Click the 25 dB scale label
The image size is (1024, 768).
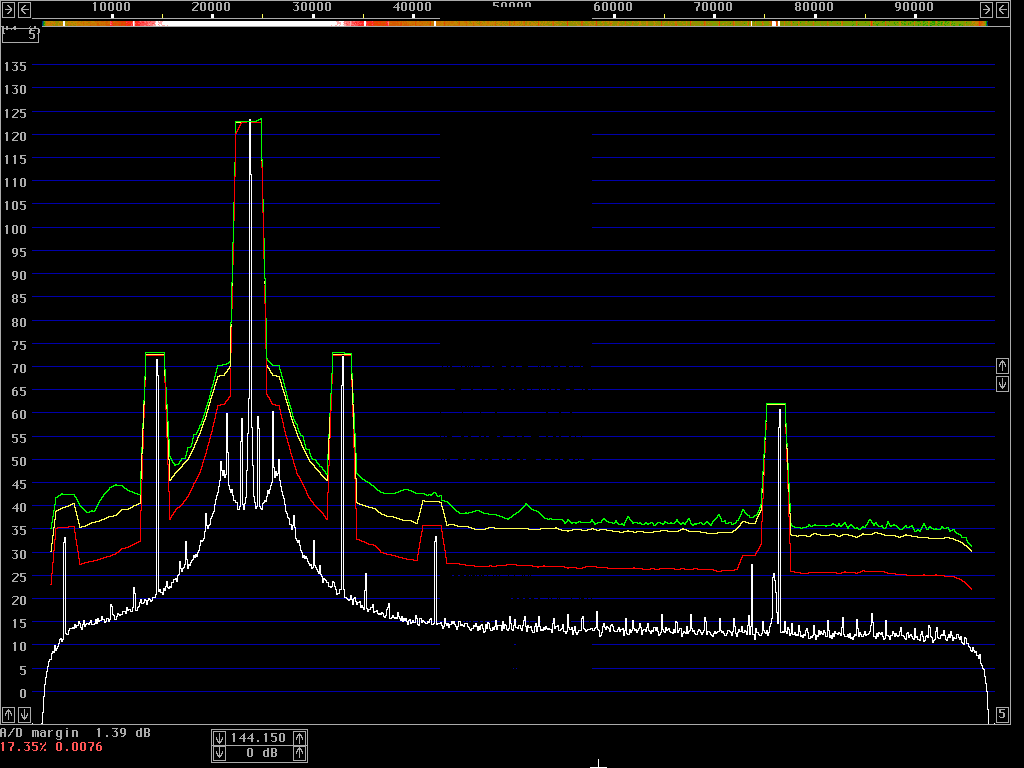point(19,577)
